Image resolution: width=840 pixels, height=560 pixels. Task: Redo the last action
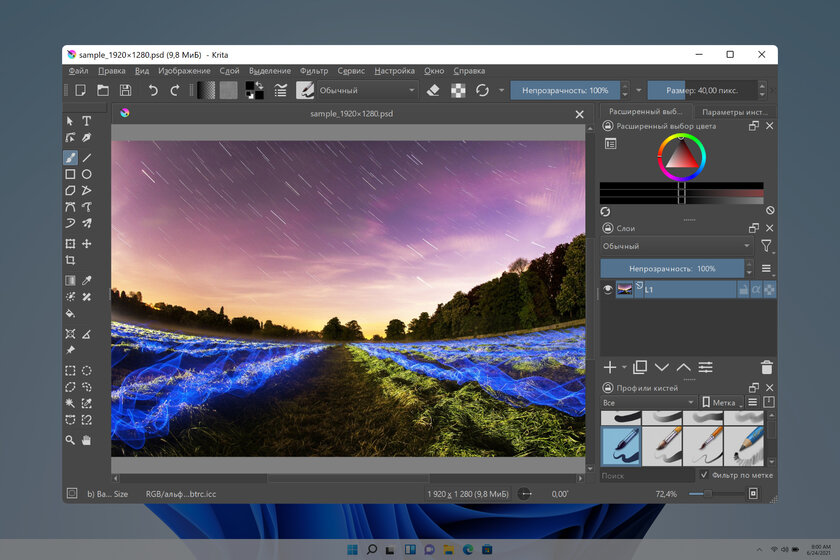(x=175, y=91)
